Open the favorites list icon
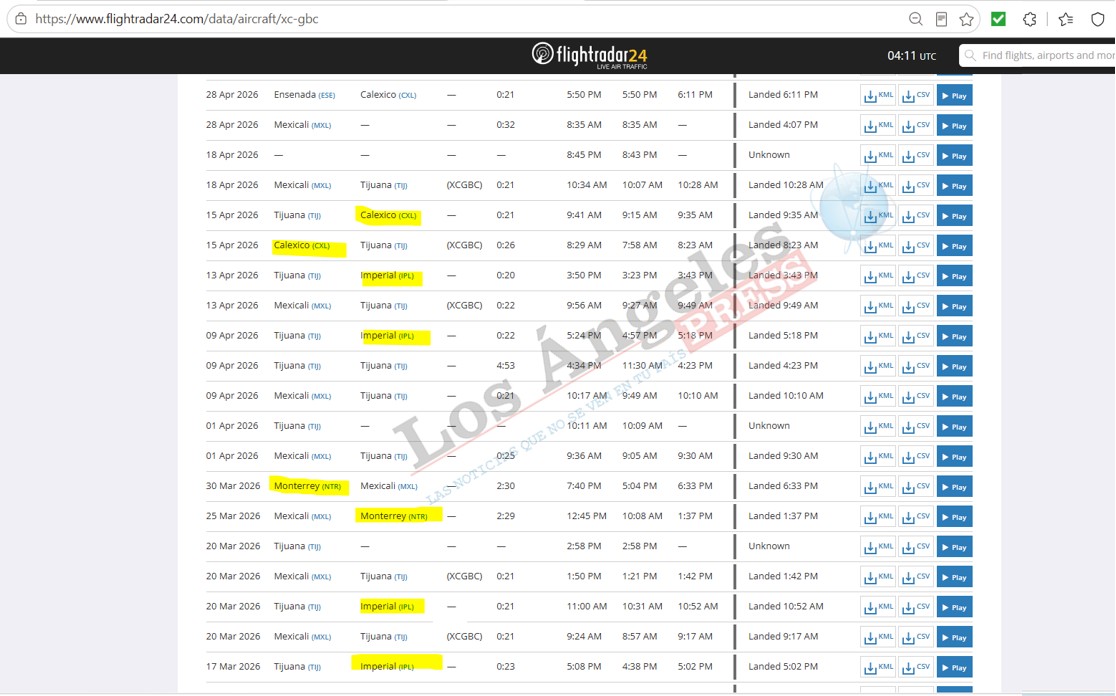 point(1065,19)
